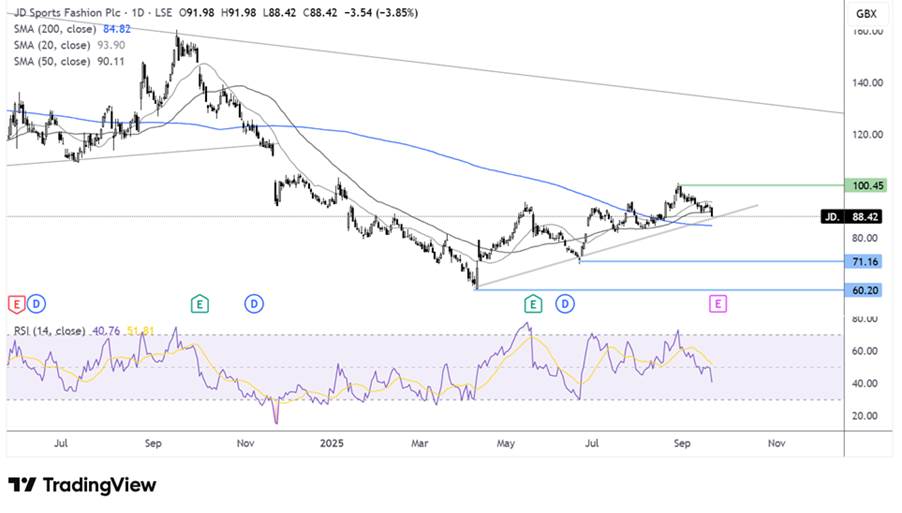The image size is (902, 513).
Task: Click the 120.00 price axis label
Action: [x=867, y=135]
